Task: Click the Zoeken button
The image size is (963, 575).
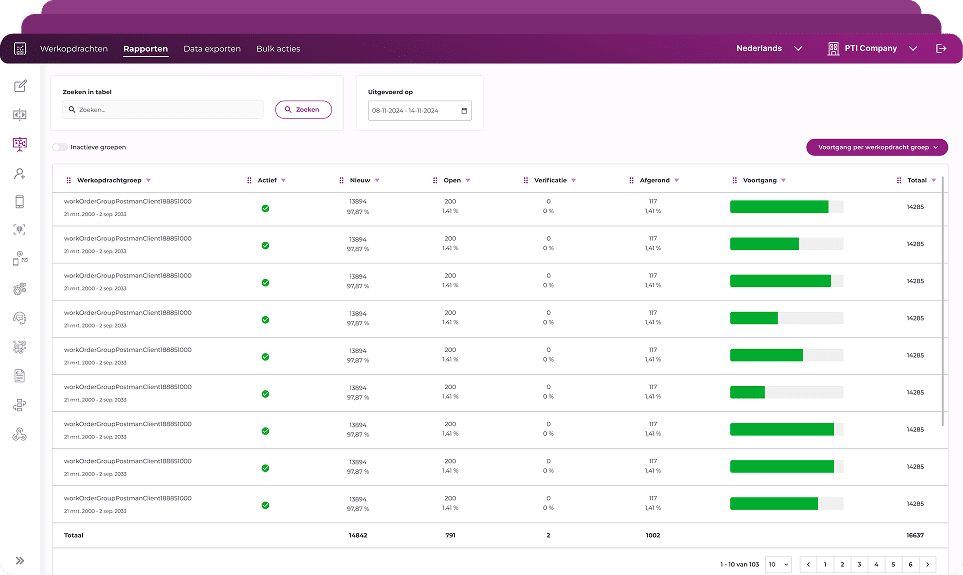Action: 303,109
